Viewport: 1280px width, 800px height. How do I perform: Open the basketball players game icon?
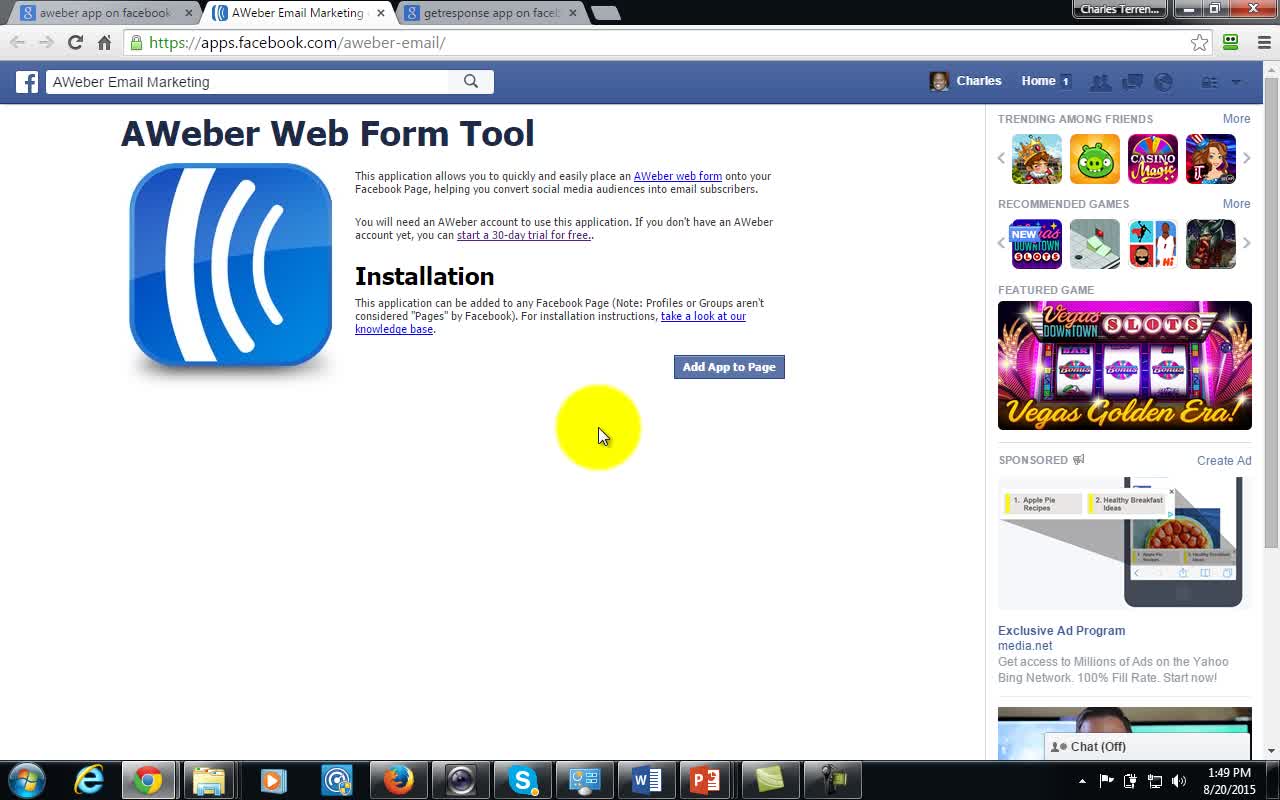coord(1153,244)
